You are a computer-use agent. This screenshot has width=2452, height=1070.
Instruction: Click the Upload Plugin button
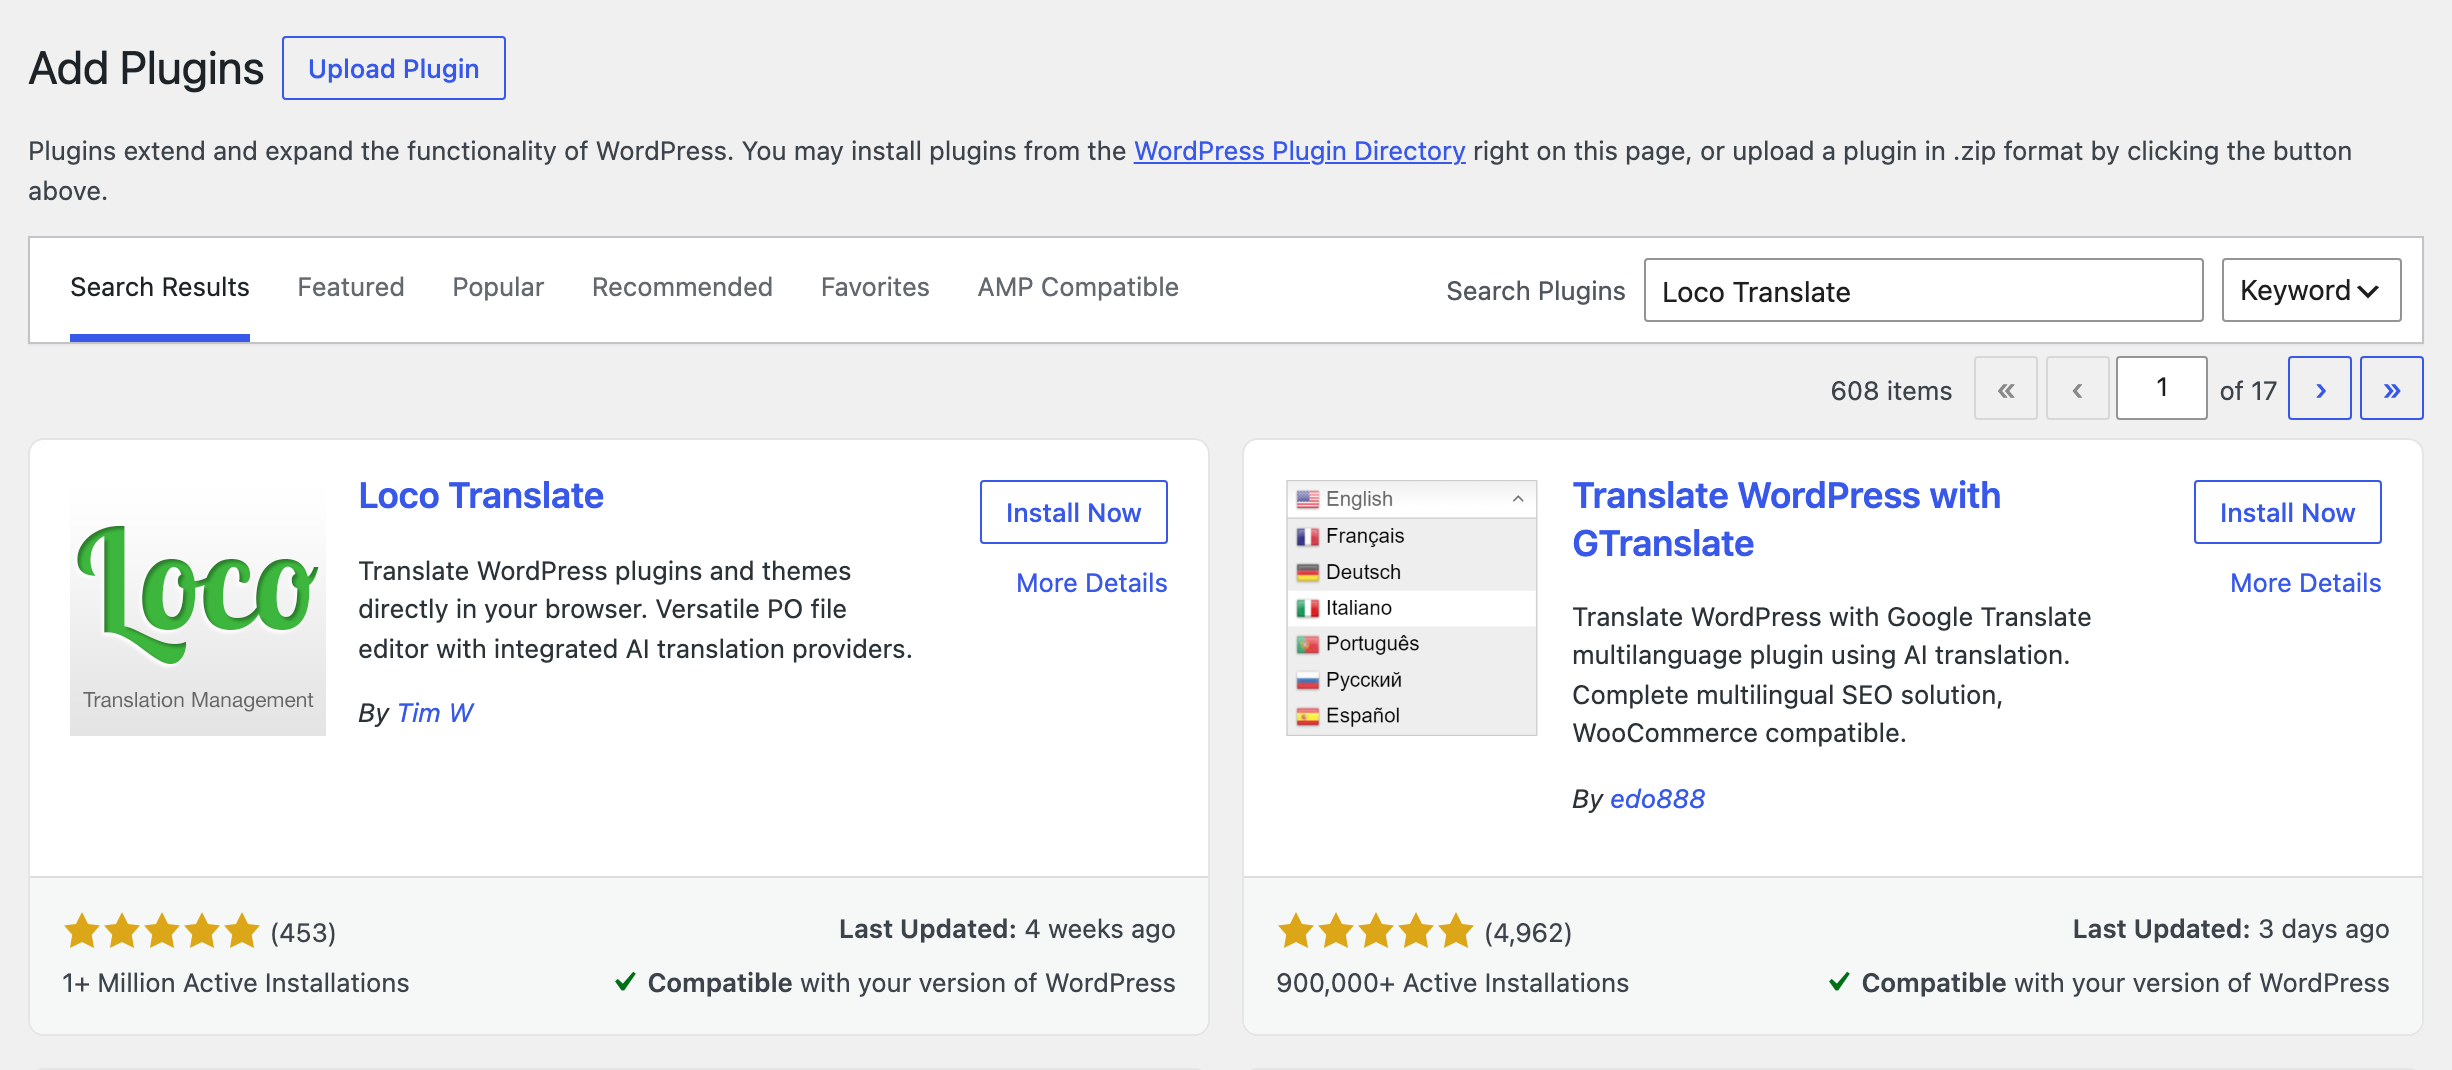click(394, 68)
